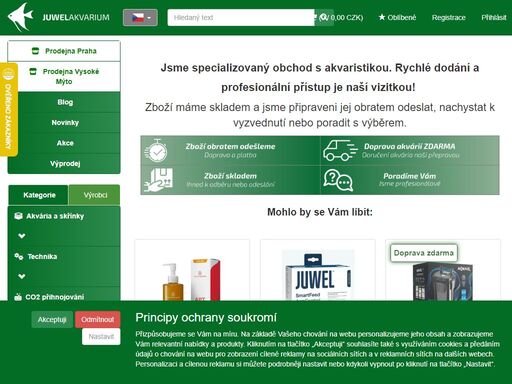Click the aquarium icon next to Akvária a skříňky
This screenshot has width=512, height=384.
click(x=18, y=216)
